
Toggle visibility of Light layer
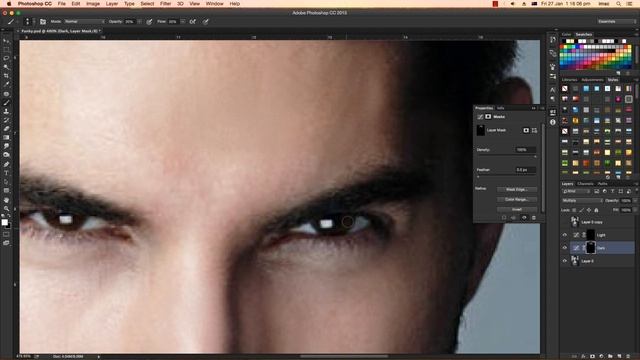[x=565, y=235]
